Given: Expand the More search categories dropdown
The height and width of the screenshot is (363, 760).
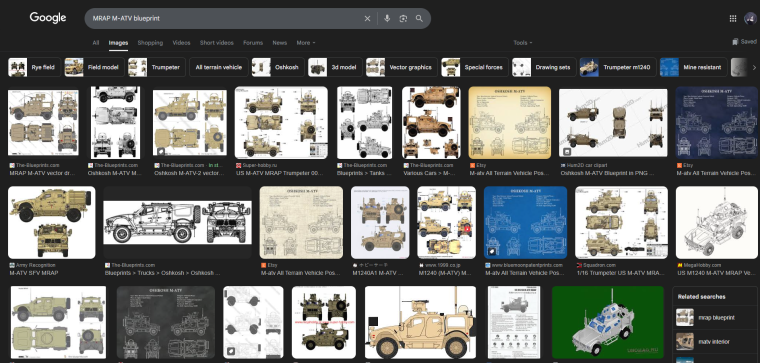Looking at the screenshot, I should [x=306, y=43].
